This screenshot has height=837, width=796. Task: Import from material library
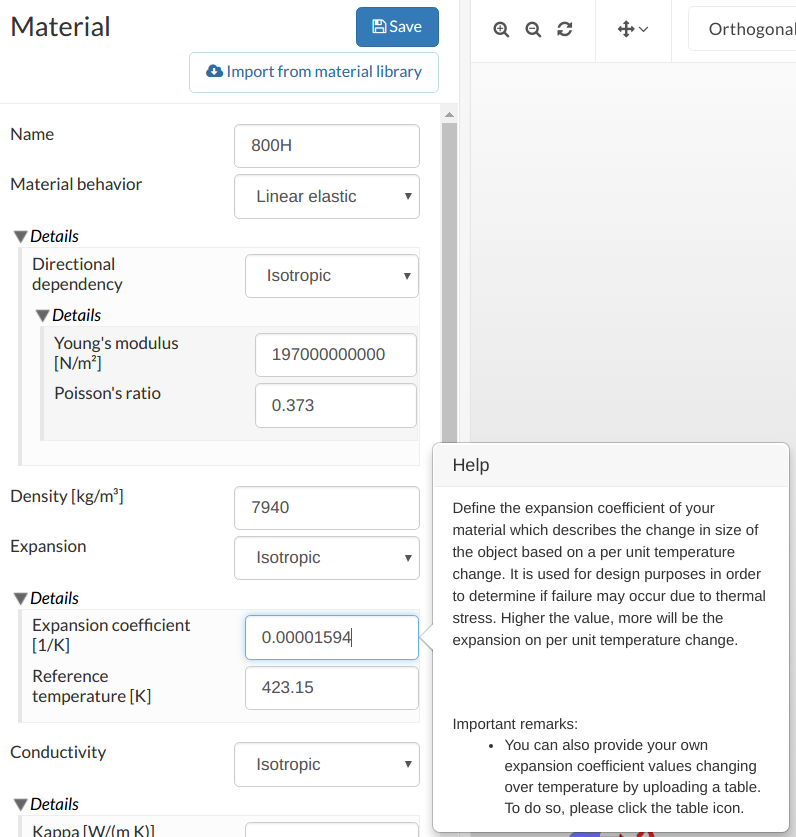314,72
